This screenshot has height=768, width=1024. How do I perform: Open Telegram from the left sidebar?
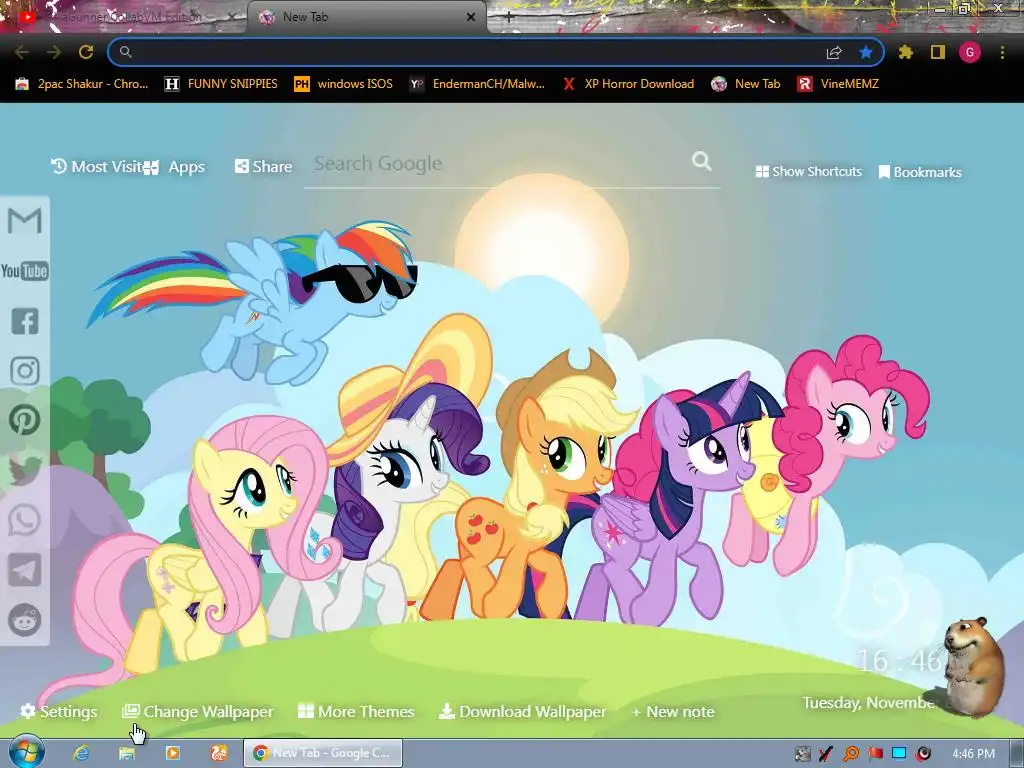[x=25, y=570]
